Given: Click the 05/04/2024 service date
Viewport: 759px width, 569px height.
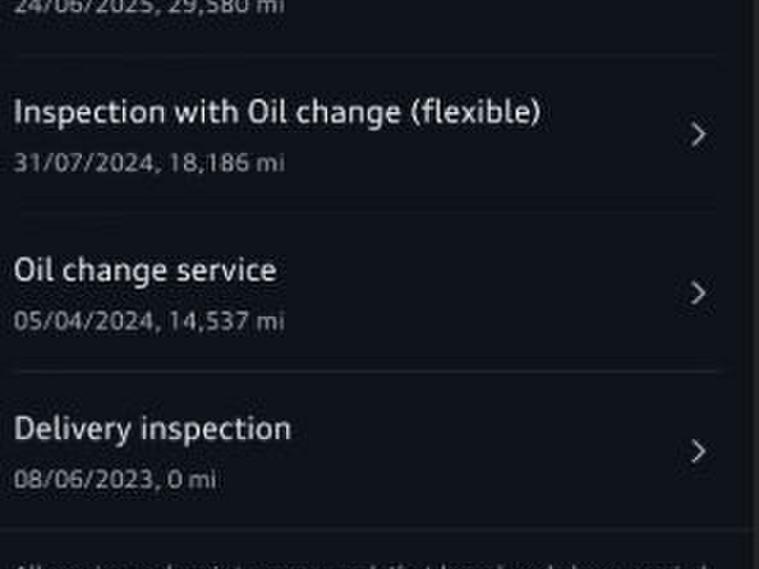Looking at the screenshot, I should [x=83, y=321].
